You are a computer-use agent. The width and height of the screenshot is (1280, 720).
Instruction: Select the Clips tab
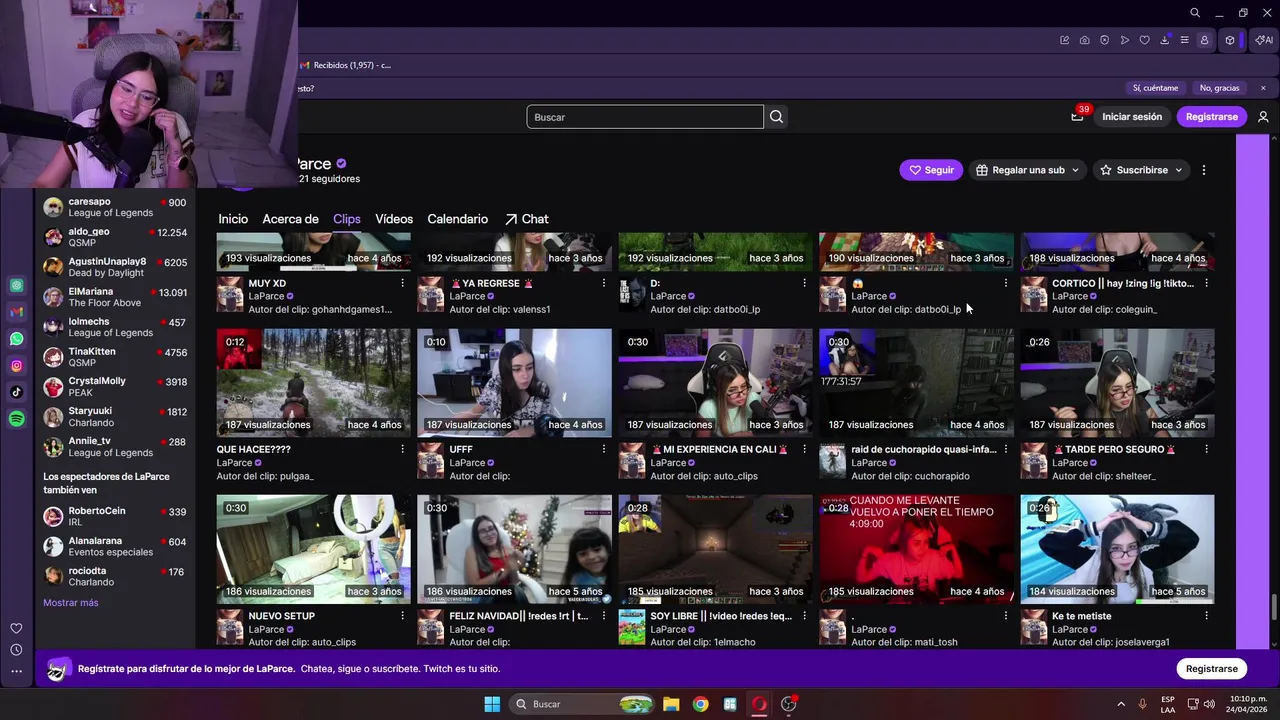(347, 219)
